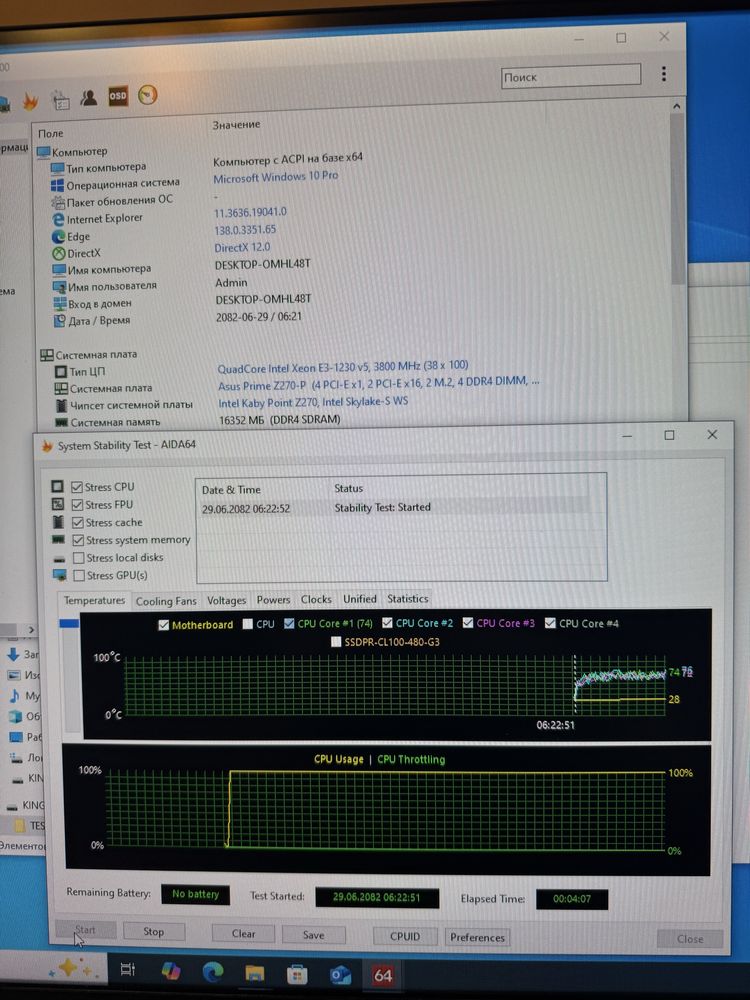The height and width of the screenshot is (1000, 750).
Task: Show the CPU temperature graph line
Action: (247, 624)
